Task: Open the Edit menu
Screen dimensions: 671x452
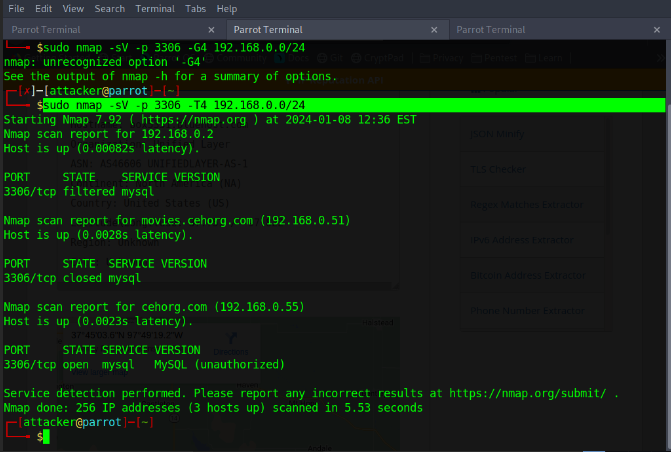Action: coord(43,8)
